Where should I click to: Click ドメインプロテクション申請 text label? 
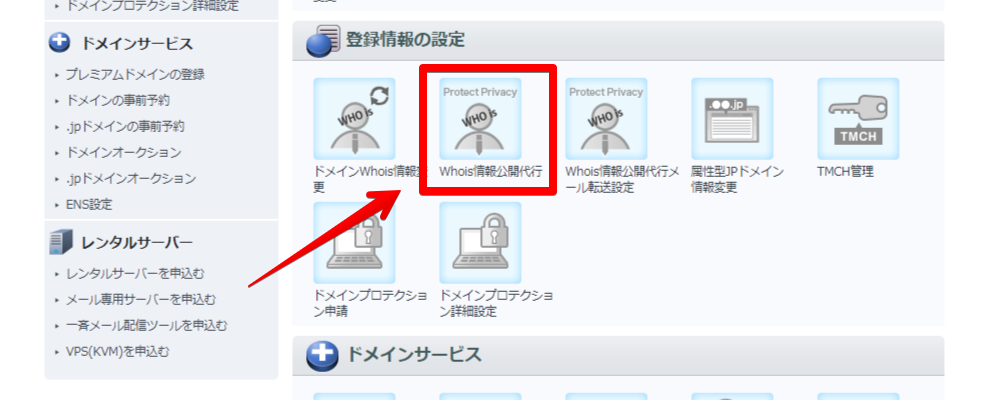click(x=371, y=304)
